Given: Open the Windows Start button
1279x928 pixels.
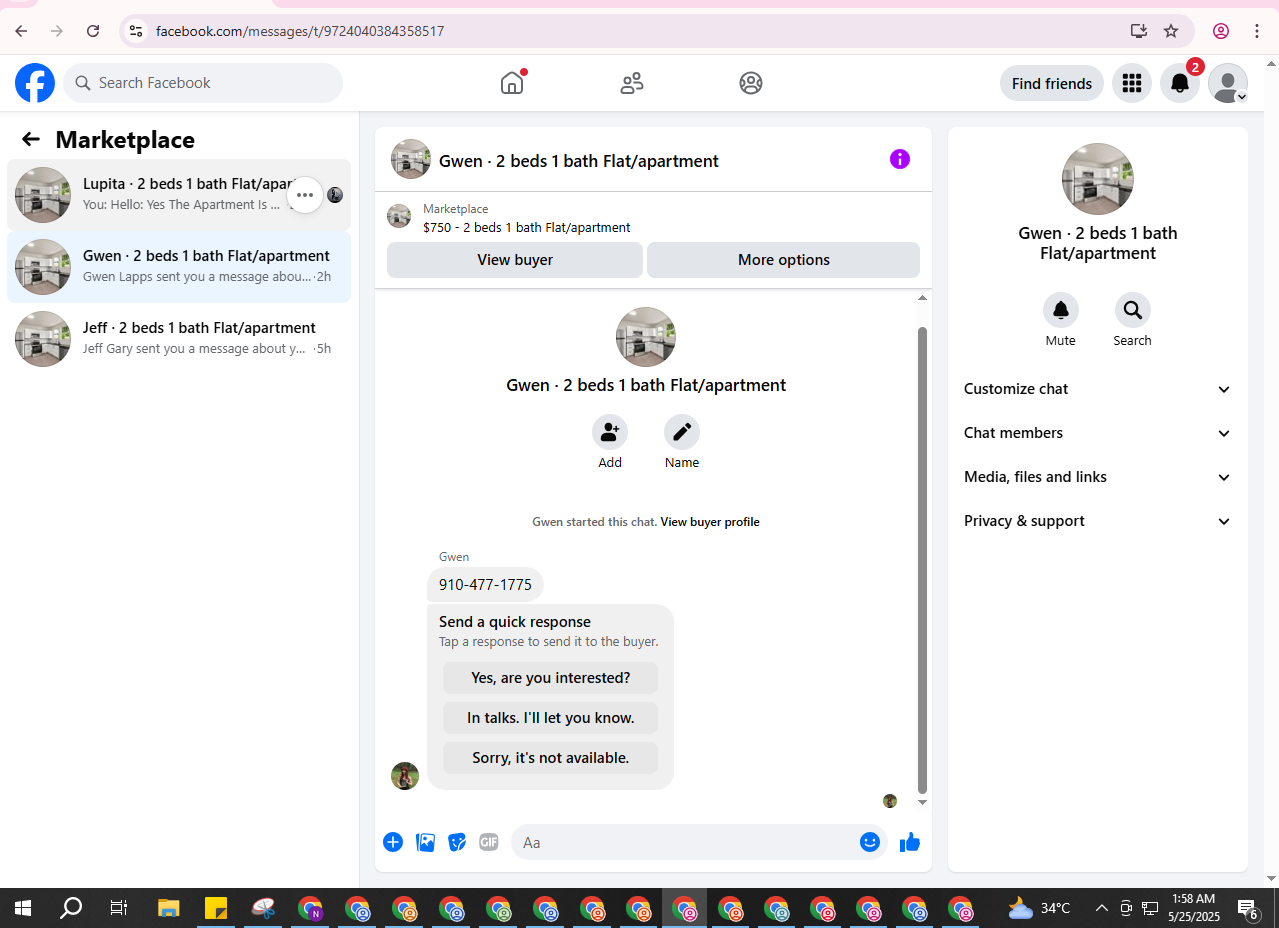Looking at the screenshot, I should 23,908.
